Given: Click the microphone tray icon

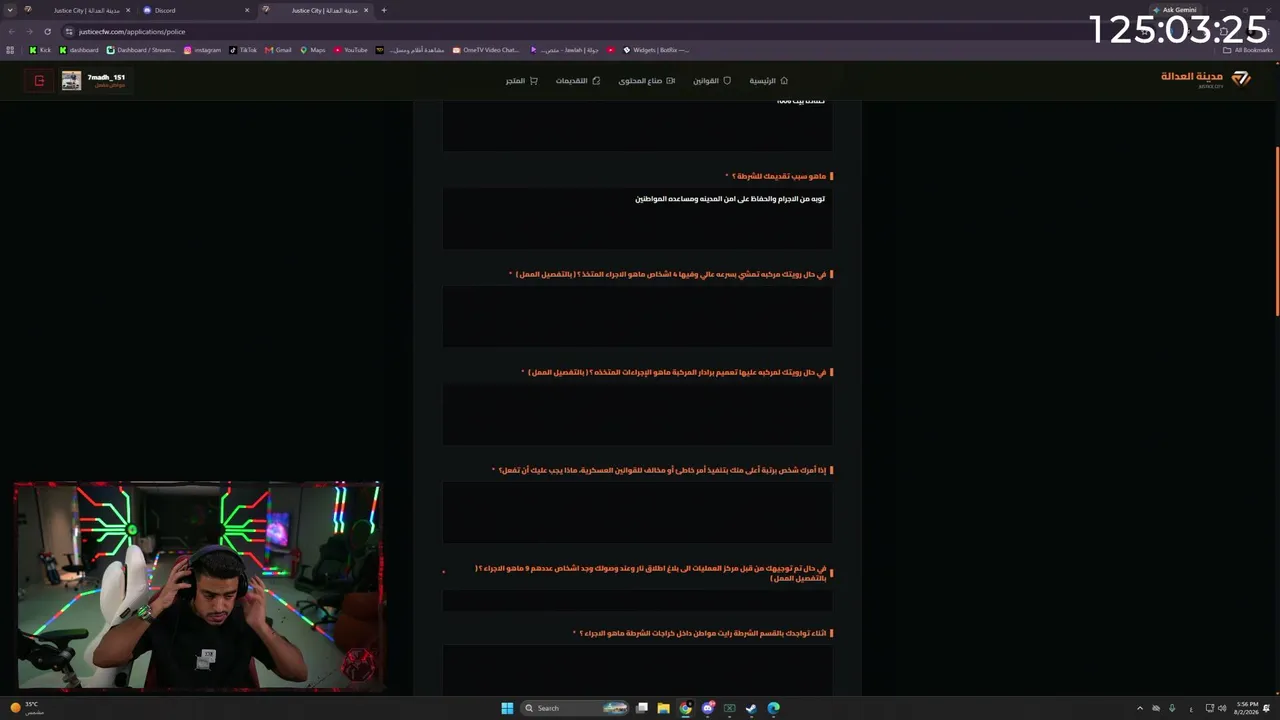Looking at the screenshot, I should (x=1172, y=708).
